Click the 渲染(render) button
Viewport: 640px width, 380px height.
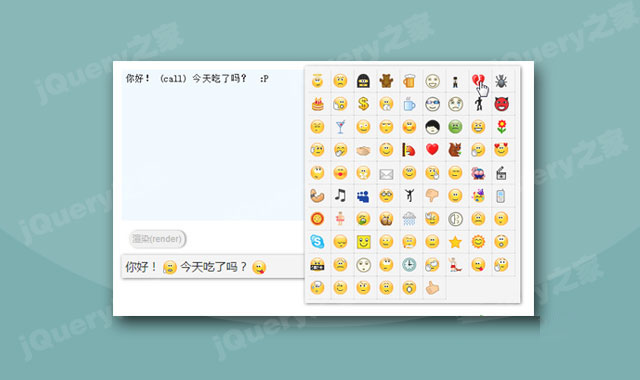point(158,239)
